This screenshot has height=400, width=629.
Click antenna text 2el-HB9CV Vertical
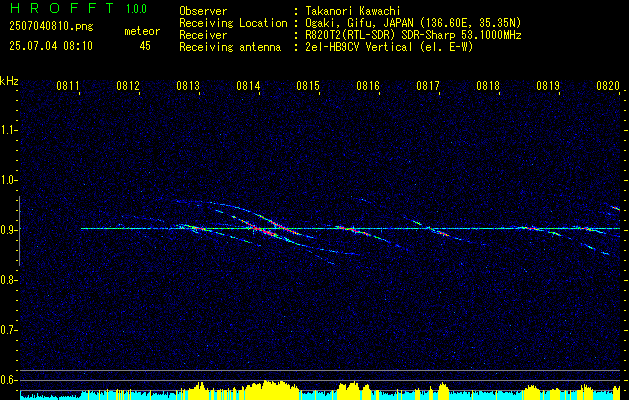(x=359, y=47)
